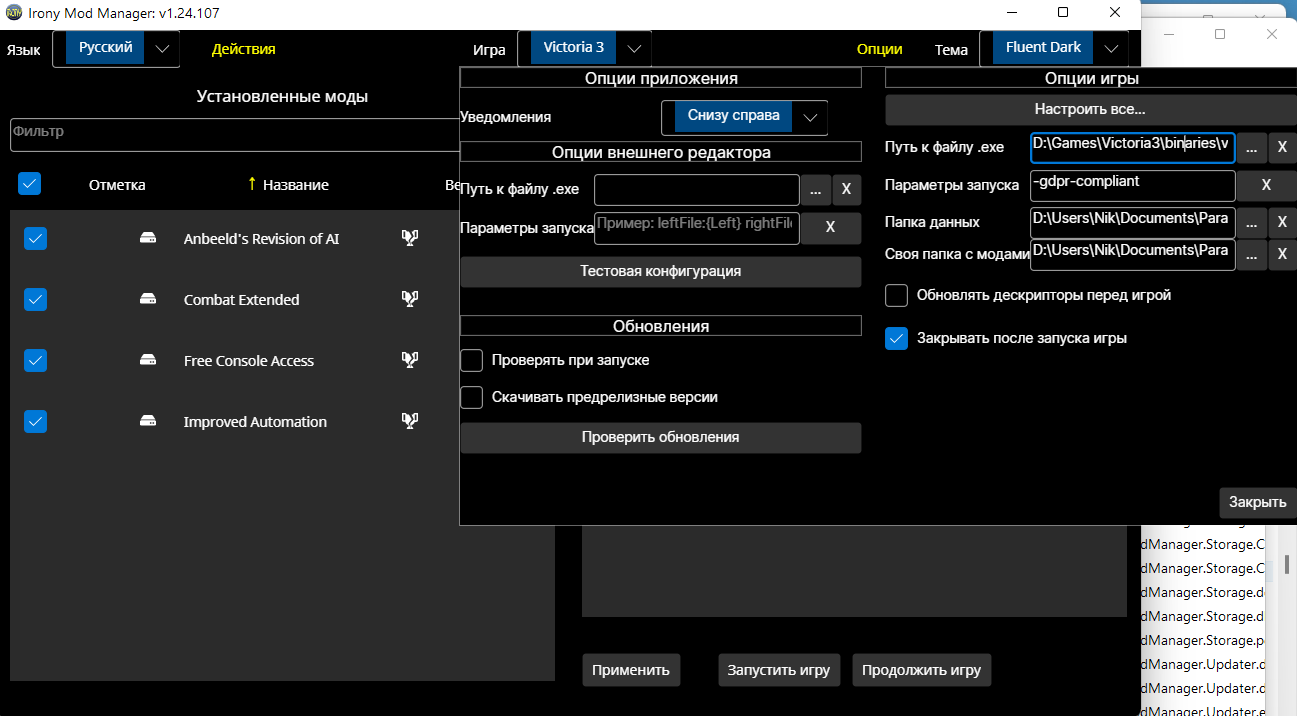Enable Обновлять дескрипторы перед игрой checkbox
This screenshot has width=1297, height=716.
click(x=897, y=295)
